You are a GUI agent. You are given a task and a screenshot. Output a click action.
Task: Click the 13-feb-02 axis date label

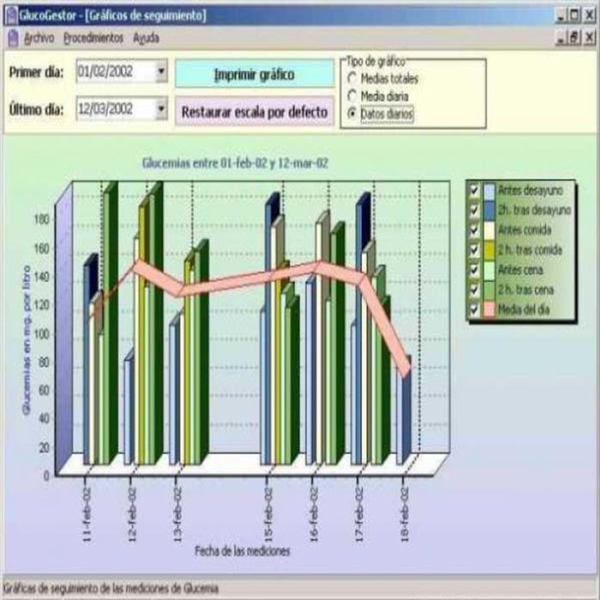(178, 515)
